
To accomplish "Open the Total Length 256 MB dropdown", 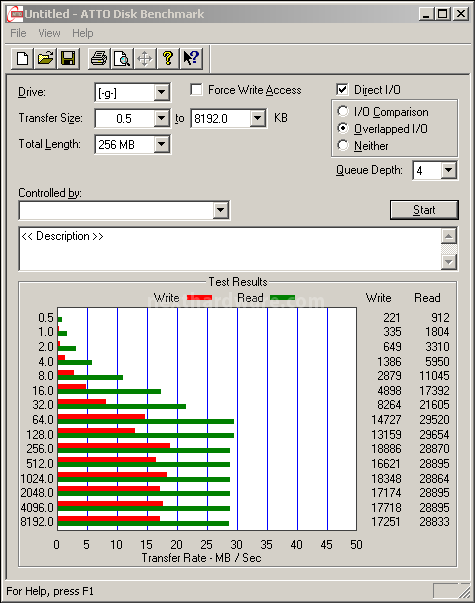I will [x=162, y=144].
